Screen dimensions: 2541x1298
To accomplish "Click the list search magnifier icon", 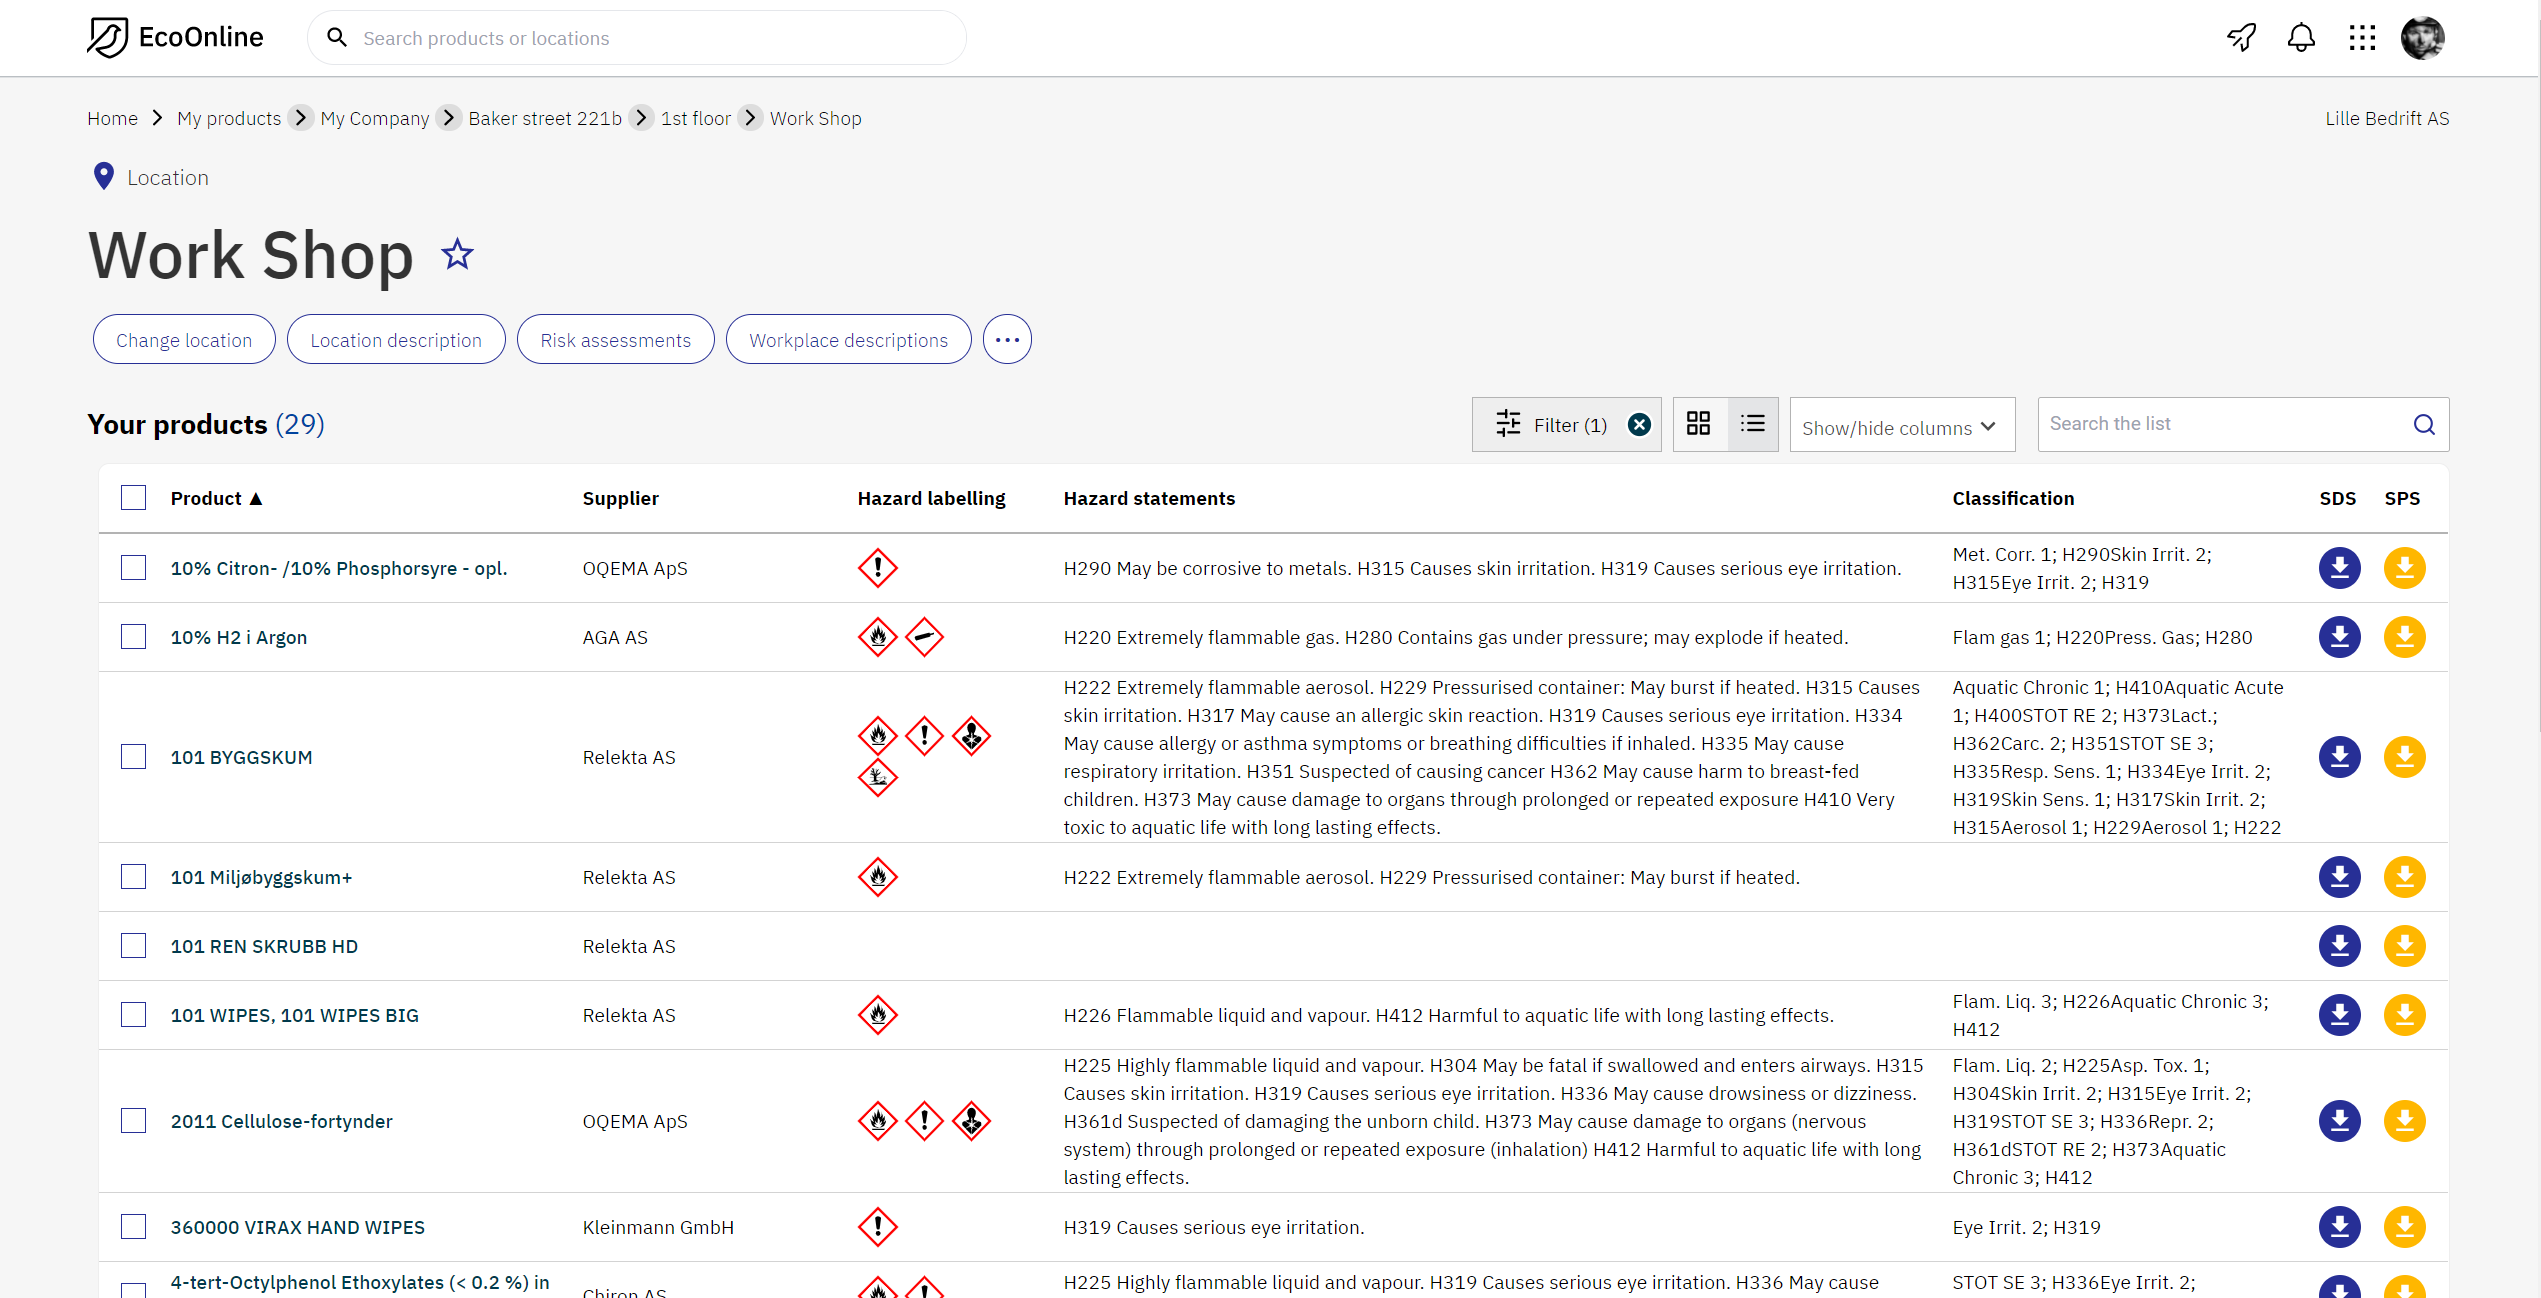I will coord(2424,425).
